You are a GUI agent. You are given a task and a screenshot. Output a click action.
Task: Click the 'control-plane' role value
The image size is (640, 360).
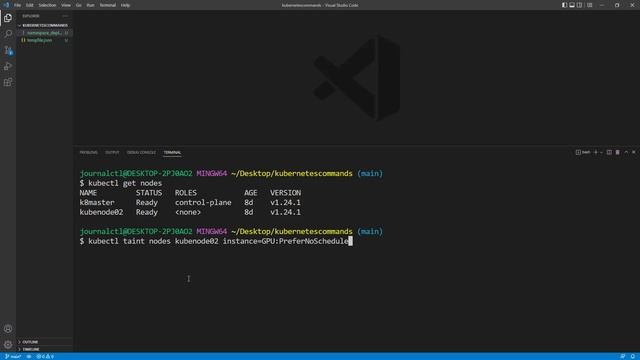pyautogui.click(x=203, y=202)
